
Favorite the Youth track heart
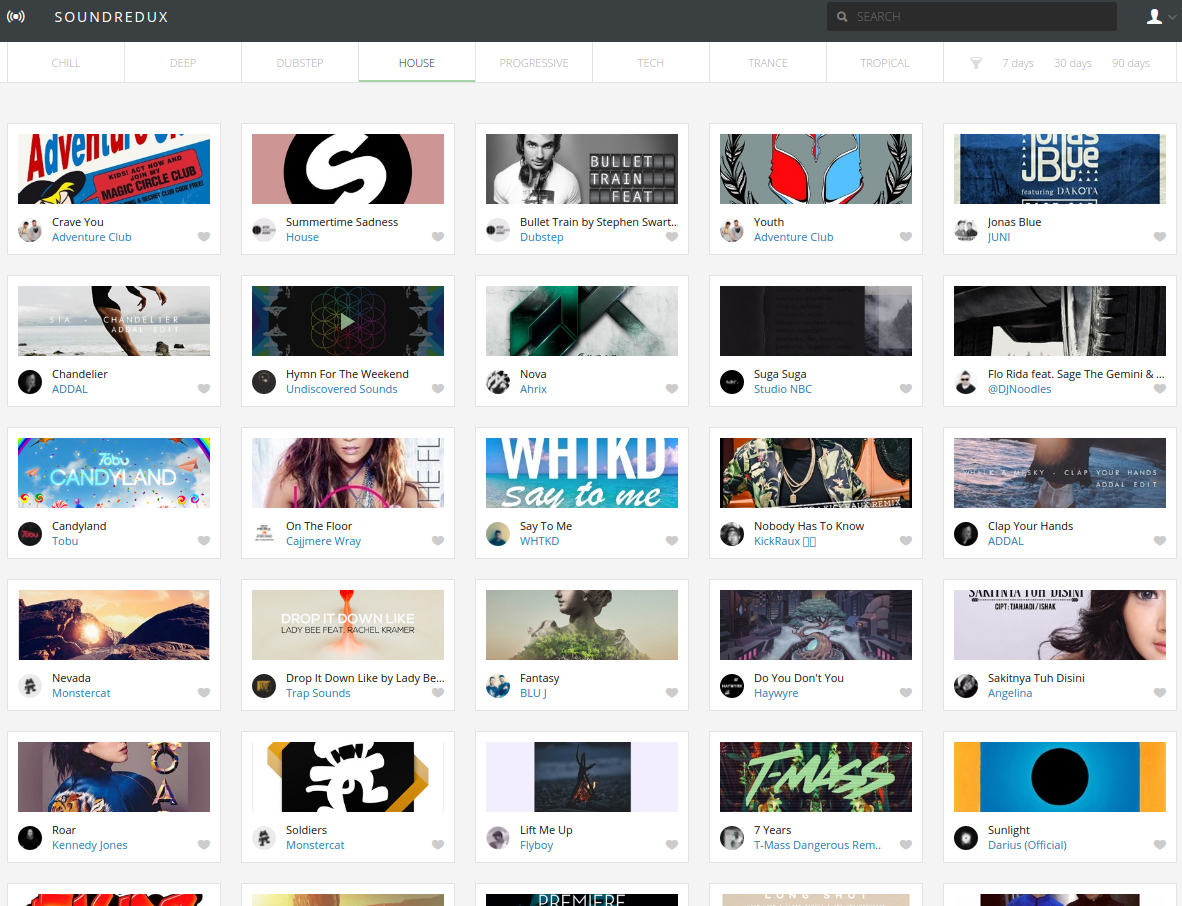click(906, 237)
